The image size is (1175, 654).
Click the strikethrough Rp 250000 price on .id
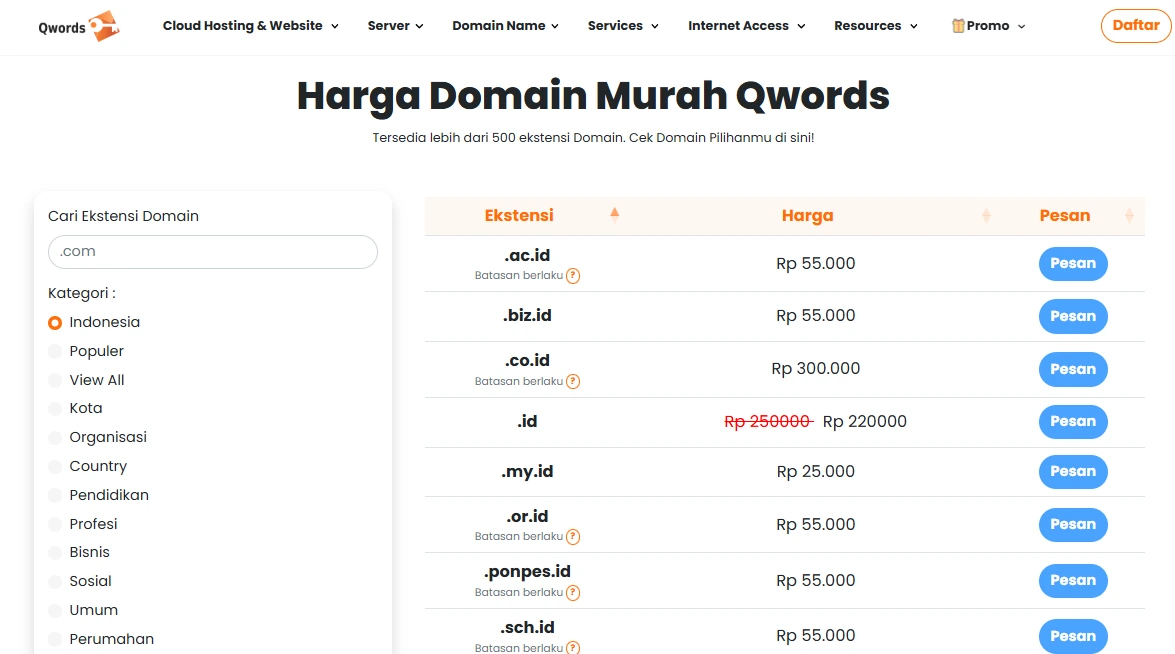pos(768,421)
